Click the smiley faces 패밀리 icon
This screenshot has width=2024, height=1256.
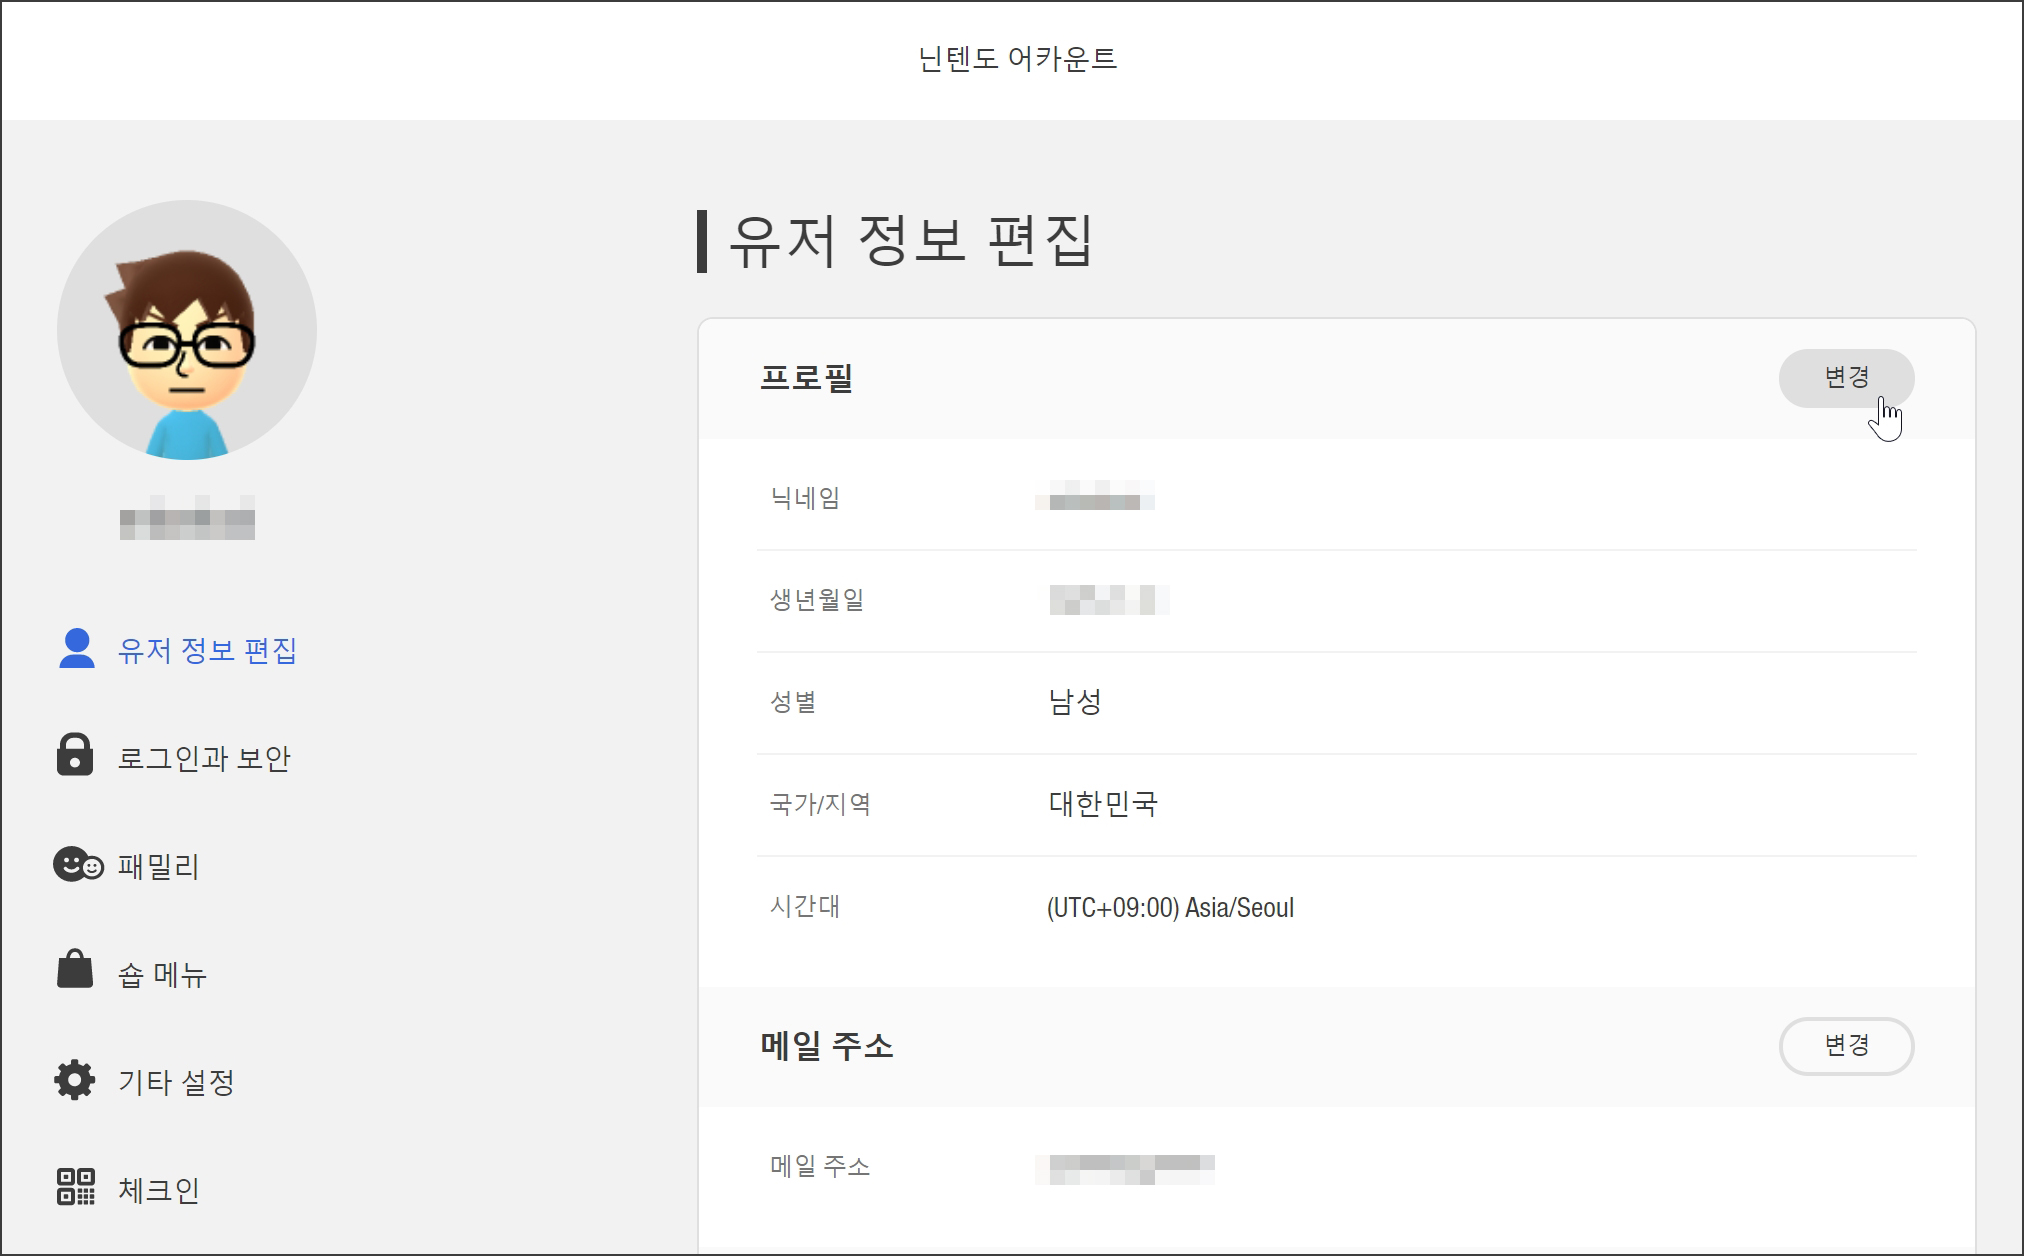pos(78,864)
